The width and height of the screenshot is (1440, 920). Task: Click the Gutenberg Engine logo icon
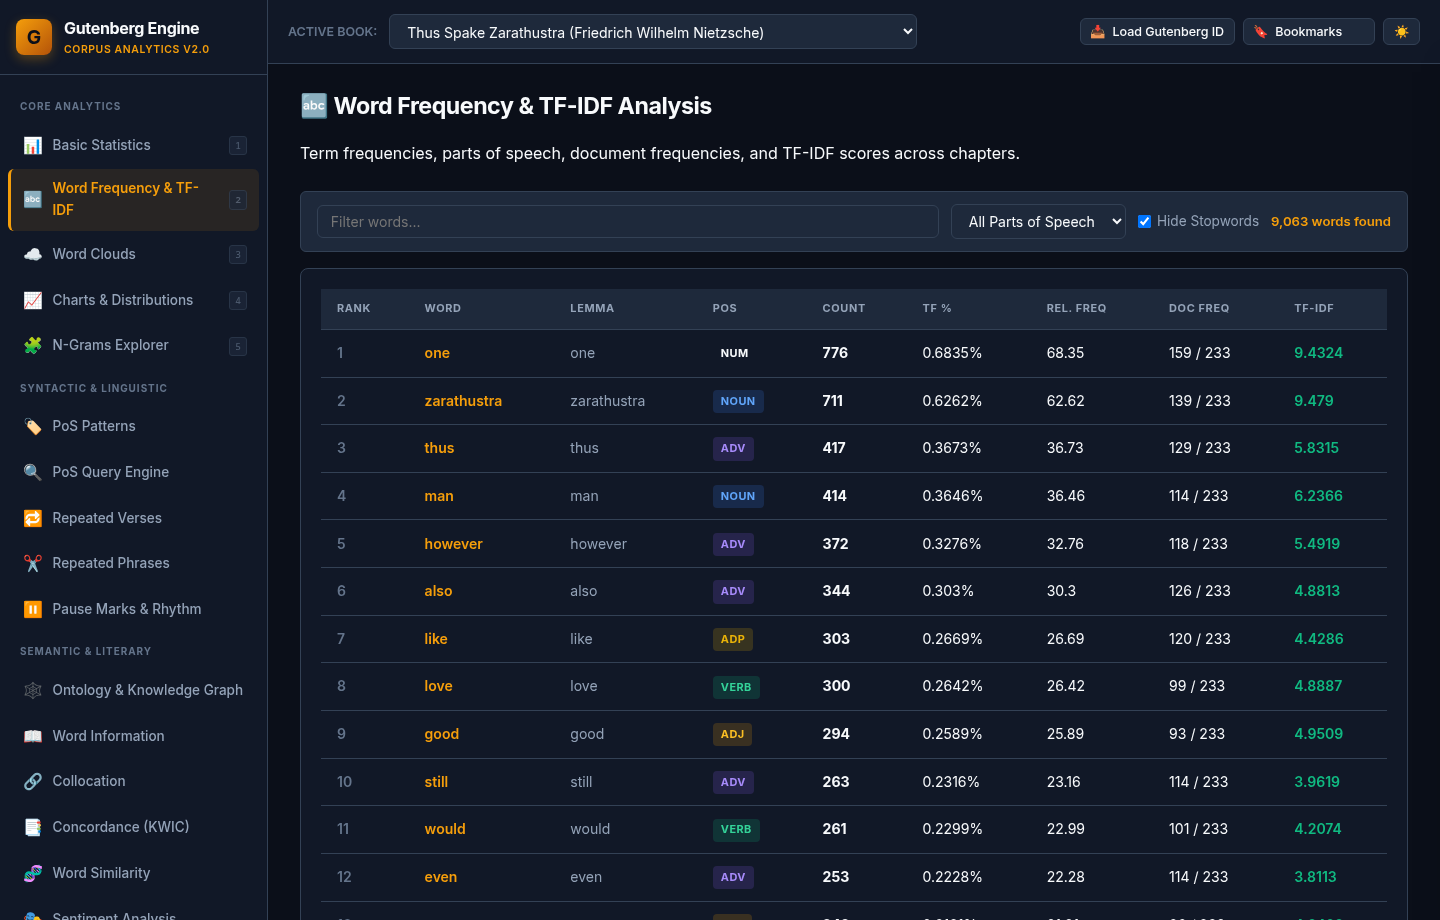click(x=34, y=37)
